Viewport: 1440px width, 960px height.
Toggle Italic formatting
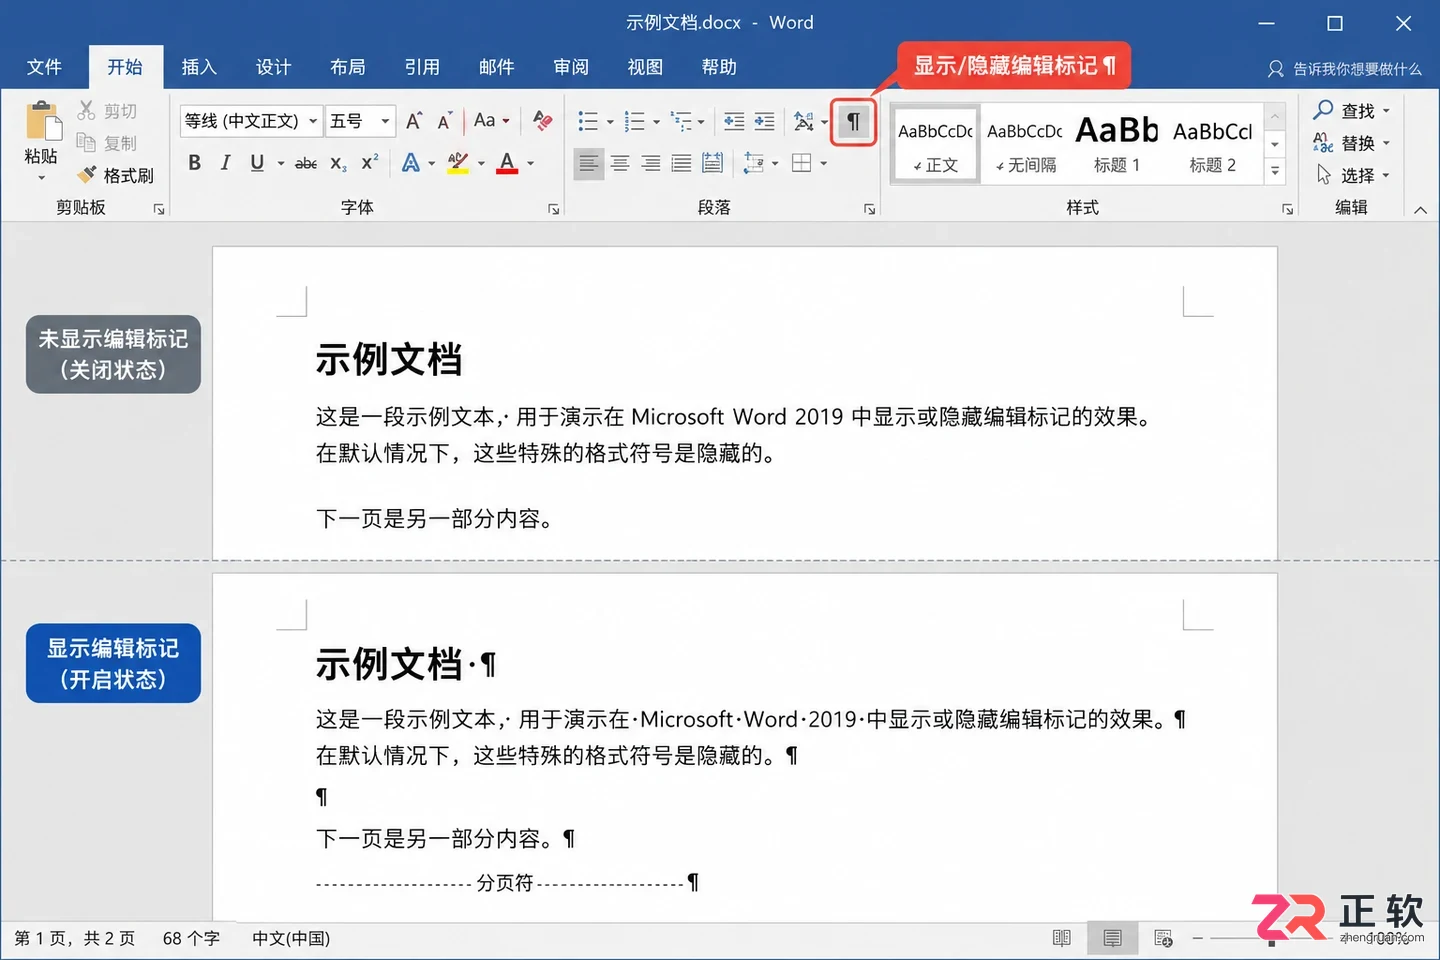click(226, 163)
